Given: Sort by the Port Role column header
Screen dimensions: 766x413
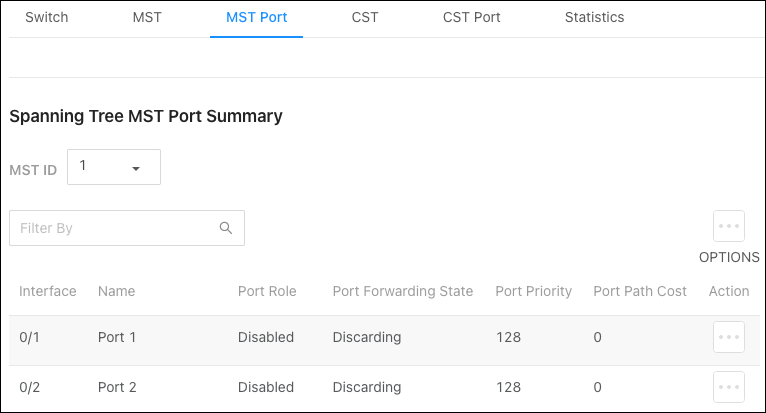Looking at the screenshot, I should point(267,291).
